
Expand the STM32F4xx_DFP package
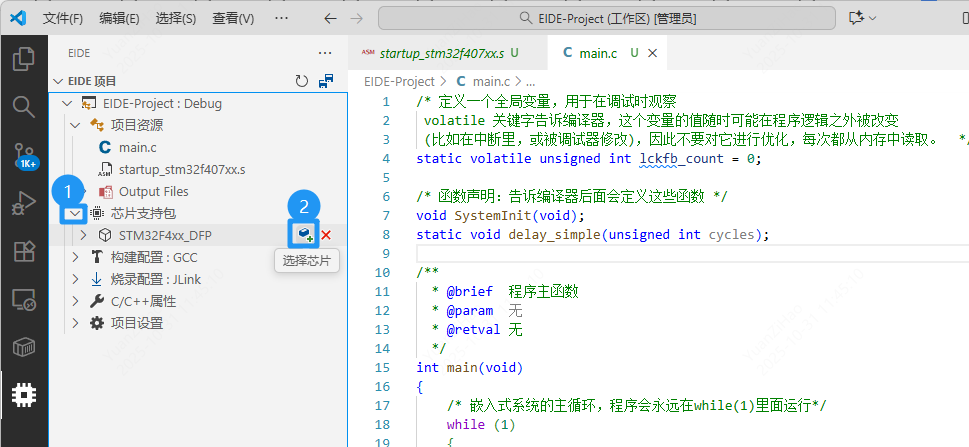coord(83,235)
